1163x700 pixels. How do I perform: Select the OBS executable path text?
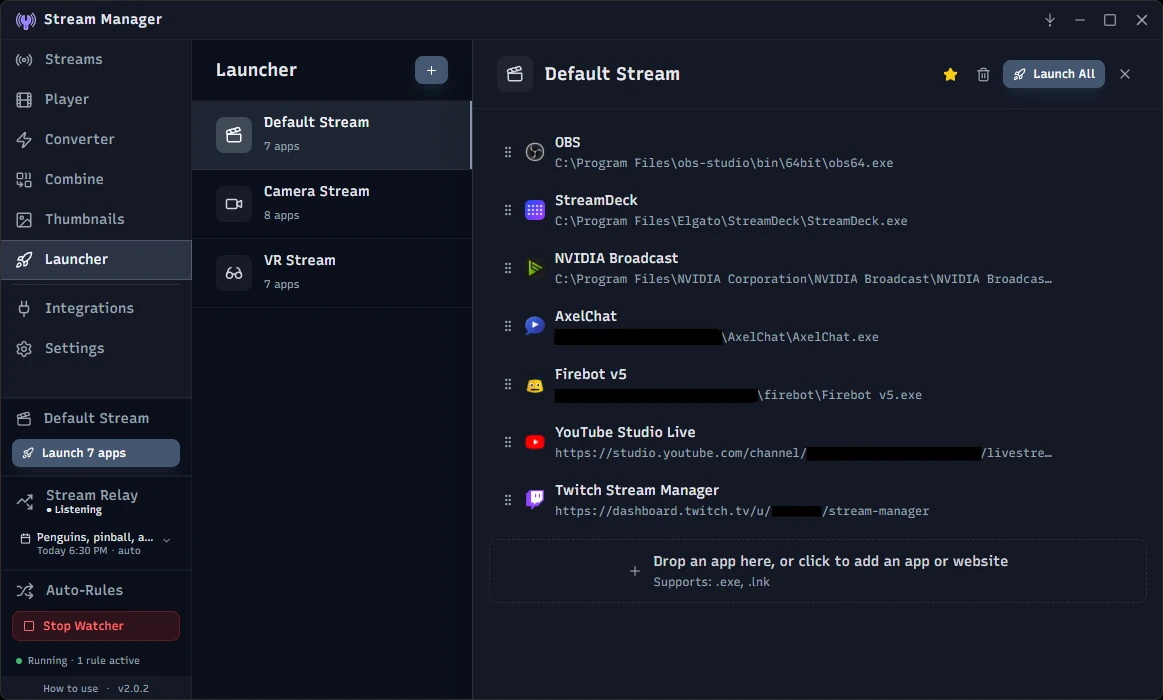click(x=724, y=163)
